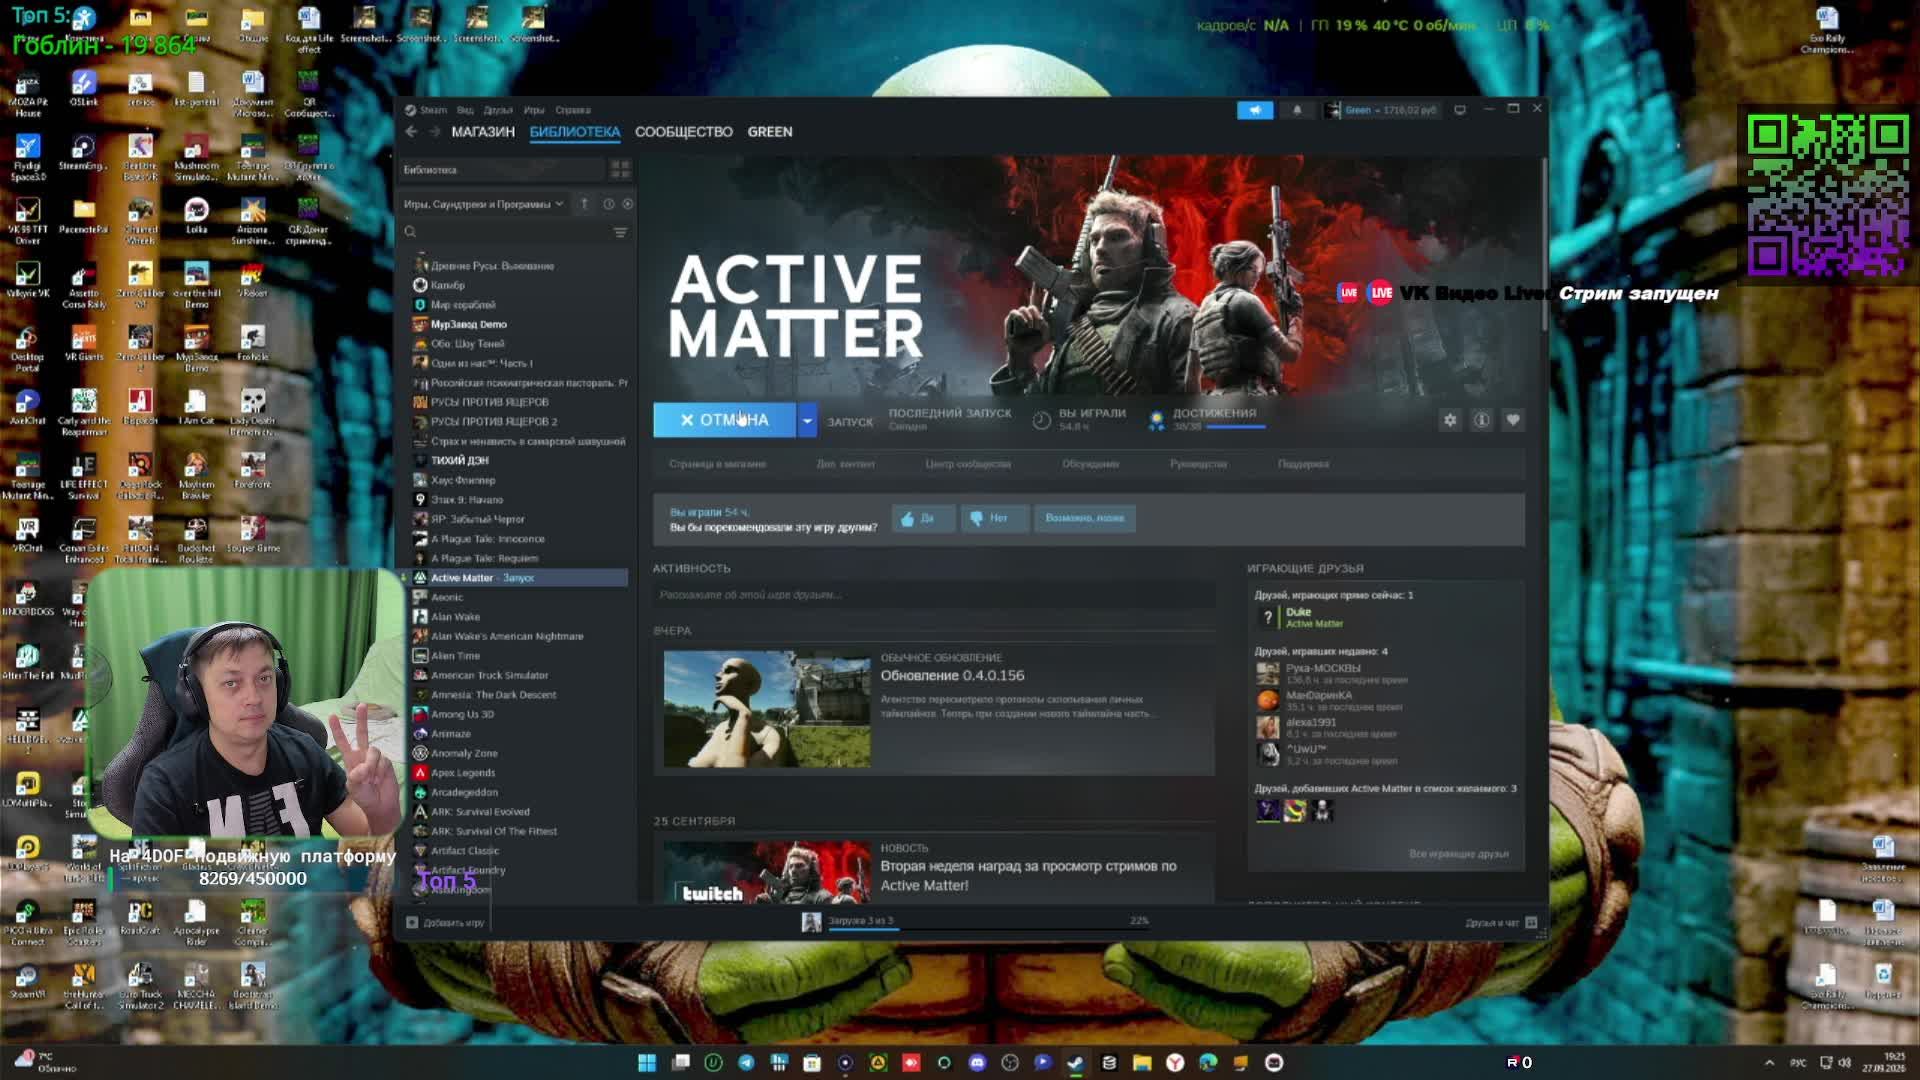Open Telegram from the taskbar
Image resolution: width=1920 pixels, height=1080 pixels.
click(x=746, y=1062)
